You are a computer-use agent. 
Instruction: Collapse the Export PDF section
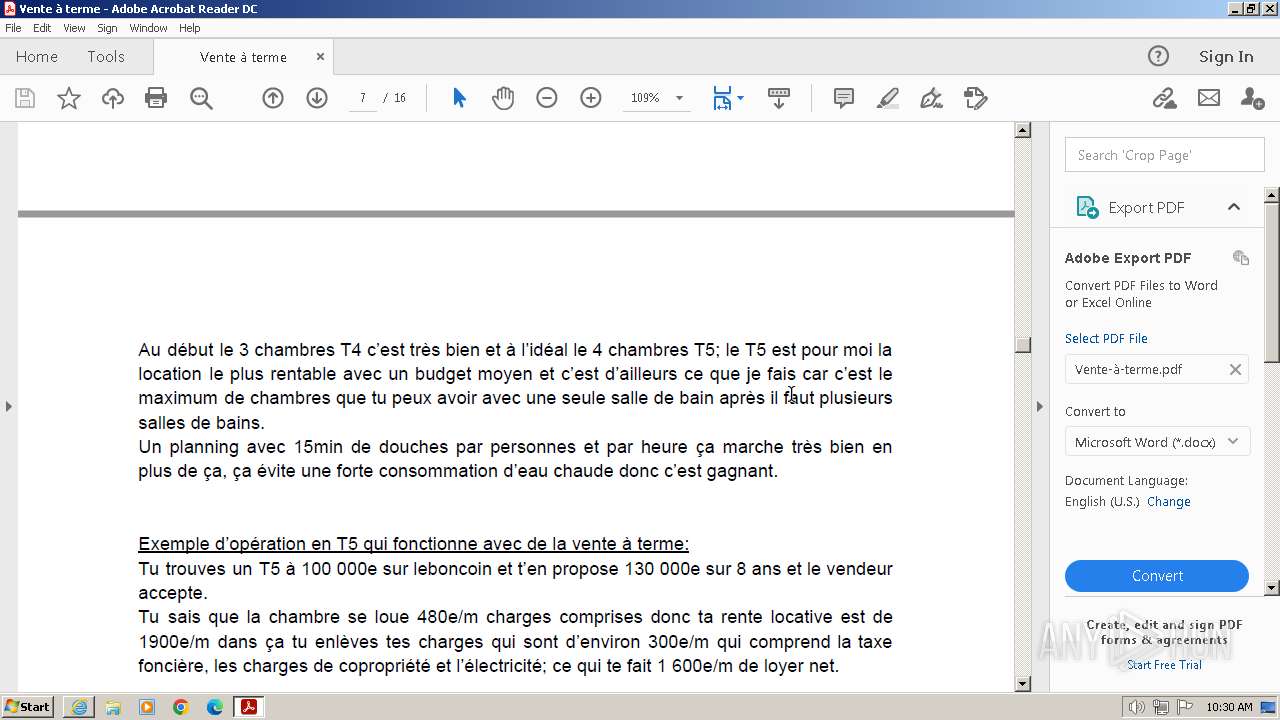click(1233, 207)
